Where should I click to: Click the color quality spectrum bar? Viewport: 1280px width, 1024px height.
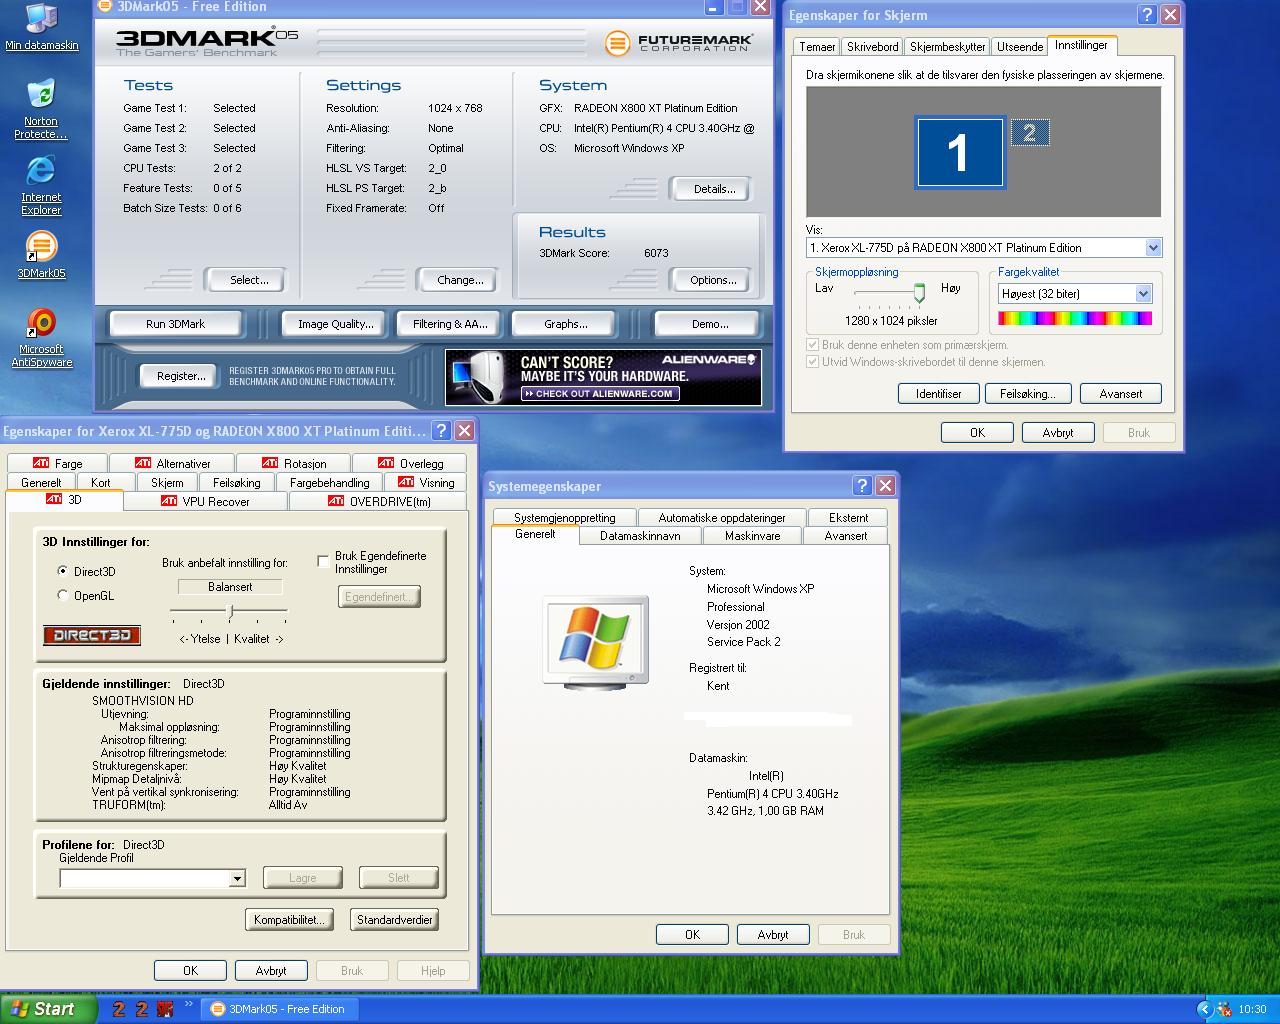1075,318
